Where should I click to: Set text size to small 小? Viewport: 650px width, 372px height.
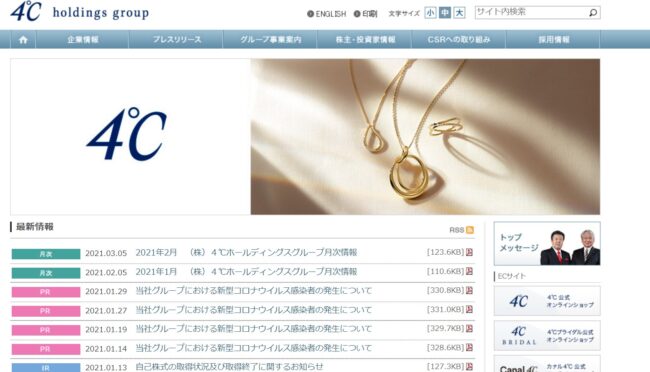pos(430,13)
